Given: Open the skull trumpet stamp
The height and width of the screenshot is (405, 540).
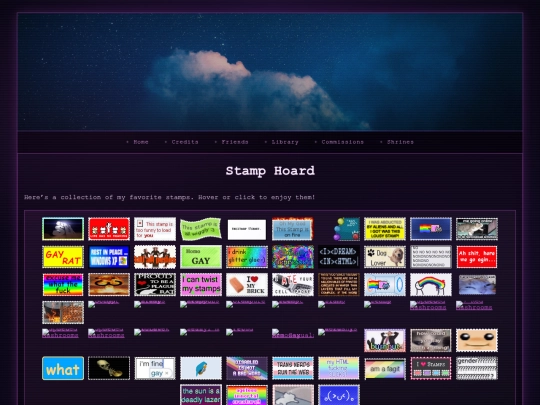Looking at the screenshot, I should click(109, 368).
